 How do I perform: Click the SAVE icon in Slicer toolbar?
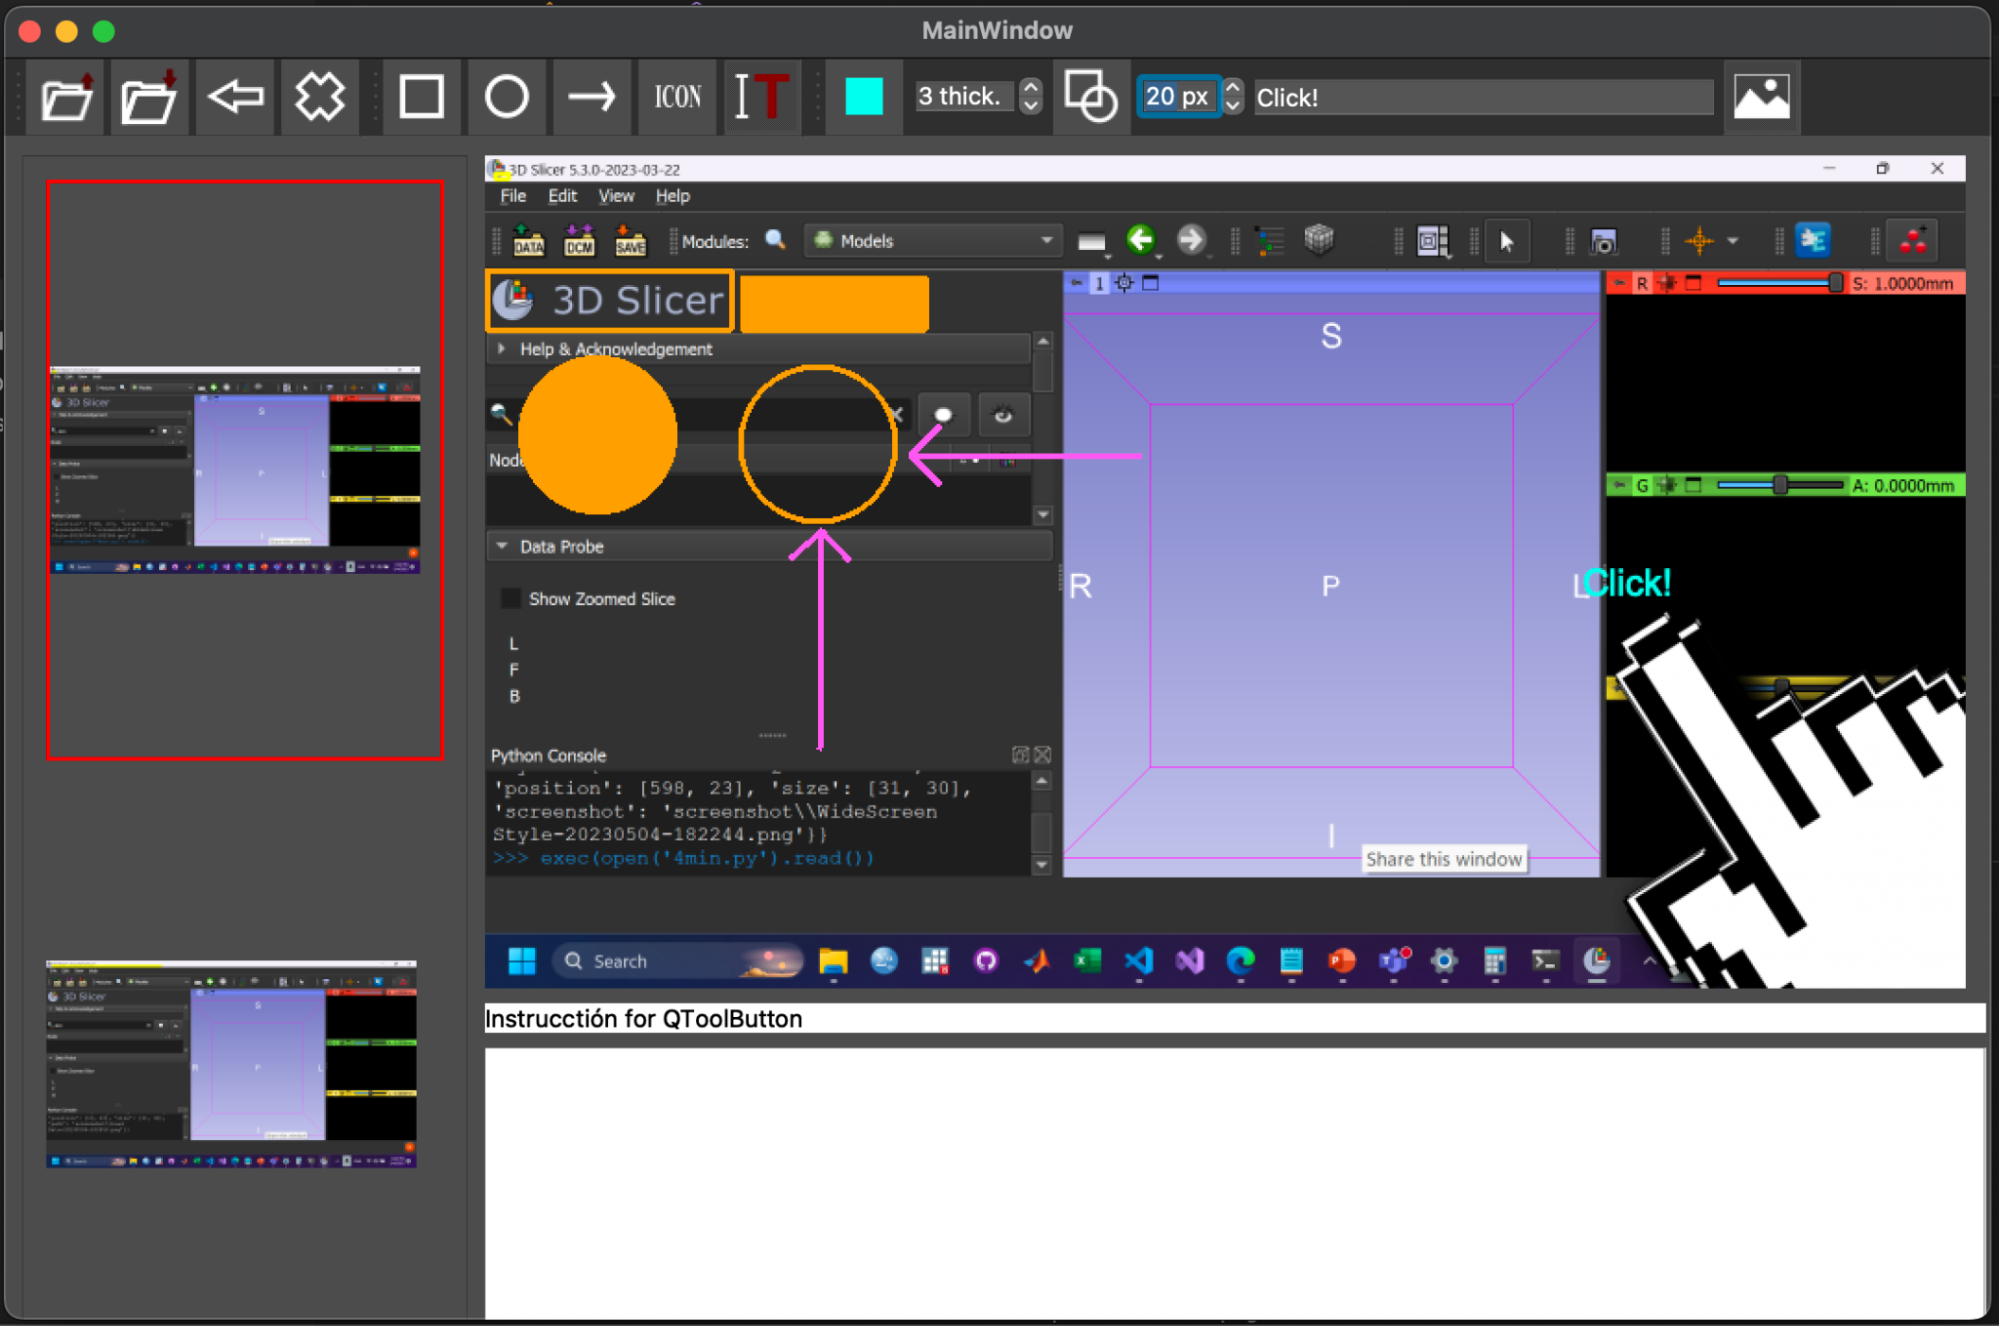[630, 240]
